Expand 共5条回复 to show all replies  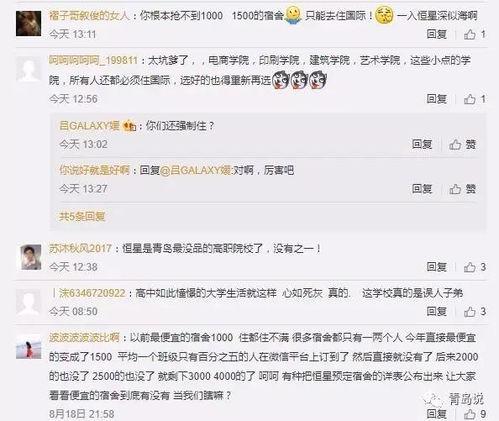(x=82, y=216)
